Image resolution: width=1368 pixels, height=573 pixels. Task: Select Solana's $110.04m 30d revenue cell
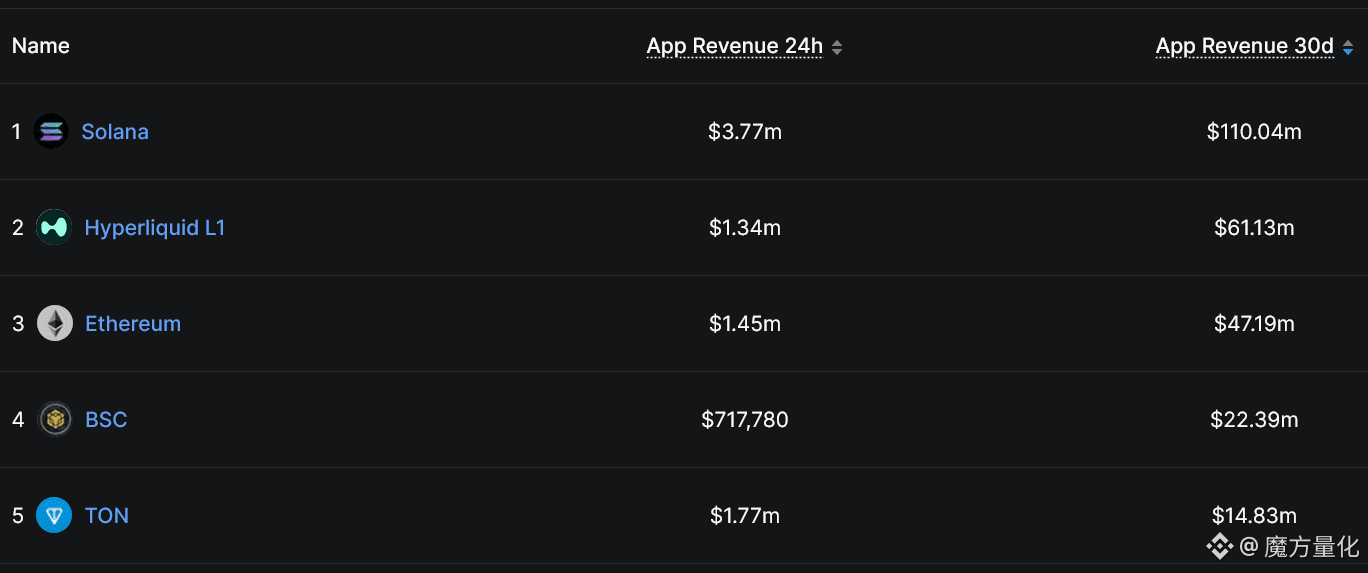(x=1254, y=131)
